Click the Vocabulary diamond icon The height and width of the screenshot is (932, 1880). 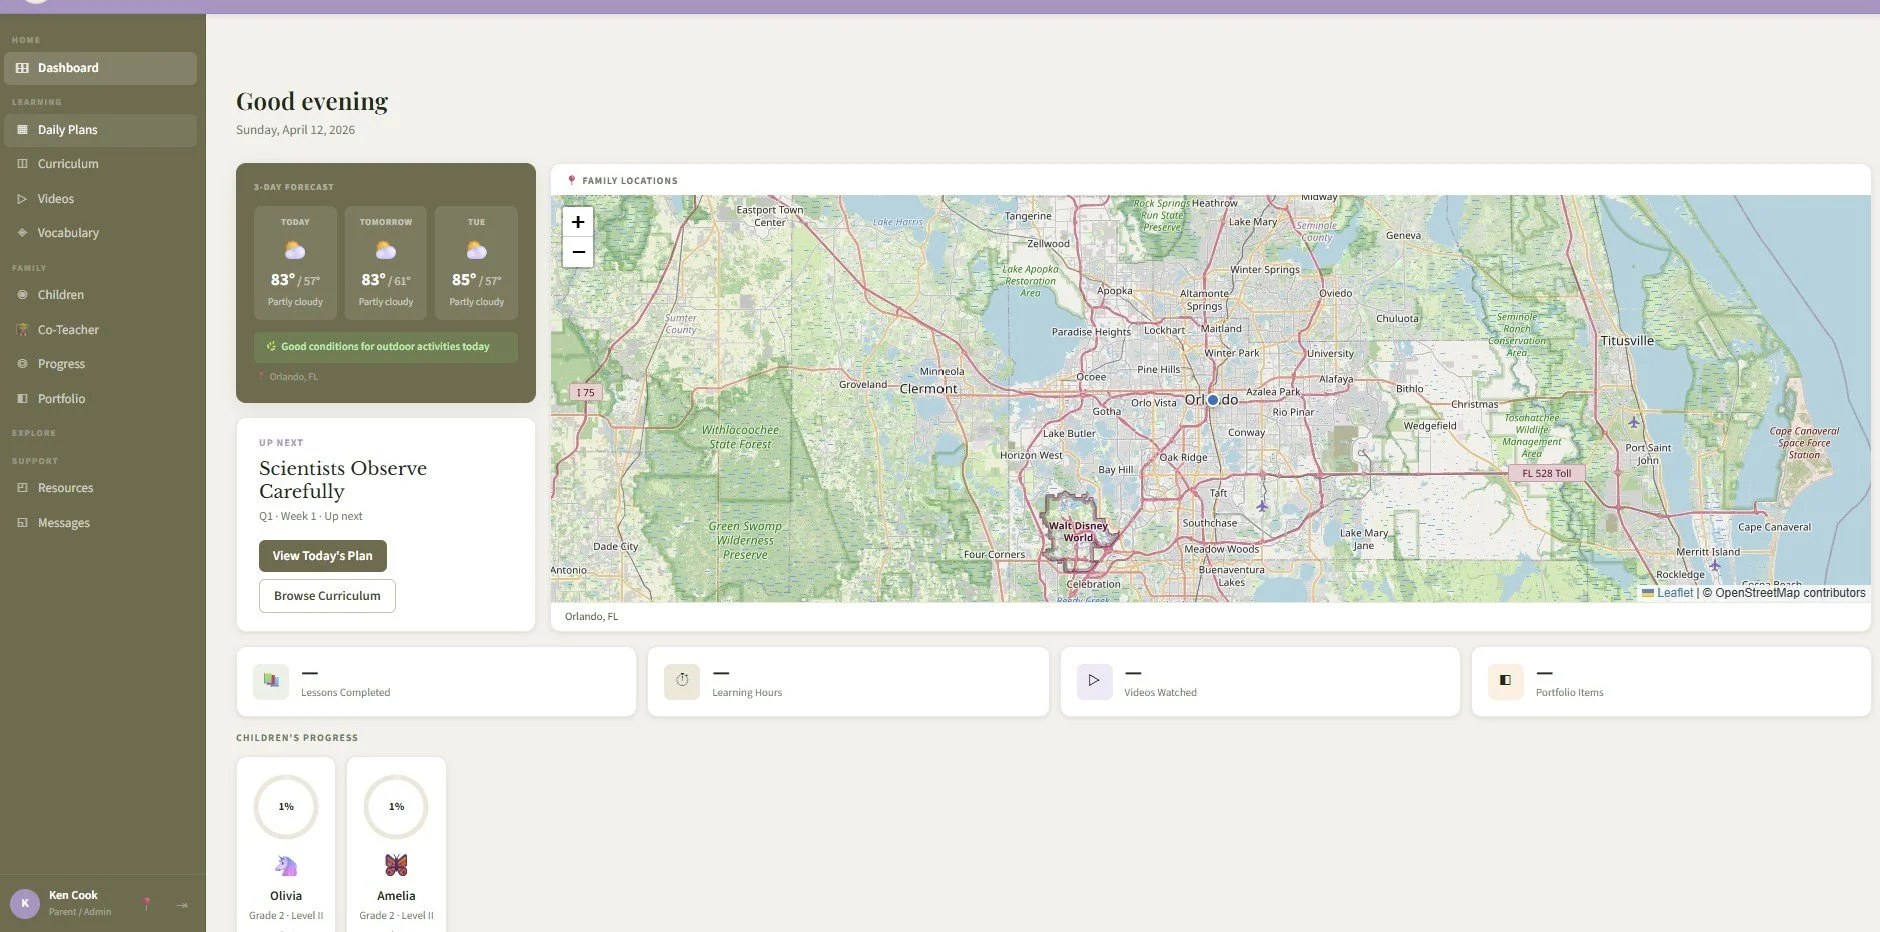[x=22, y=233]
